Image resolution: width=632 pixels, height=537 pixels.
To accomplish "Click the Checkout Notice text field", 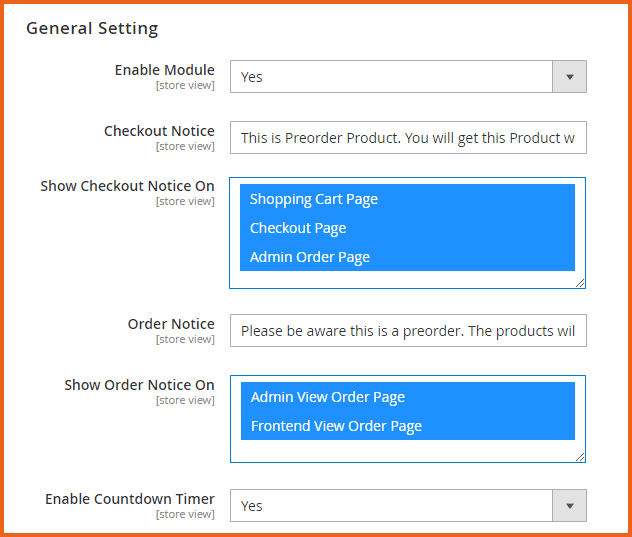I will pyautogui.click(x=407, y=138).
